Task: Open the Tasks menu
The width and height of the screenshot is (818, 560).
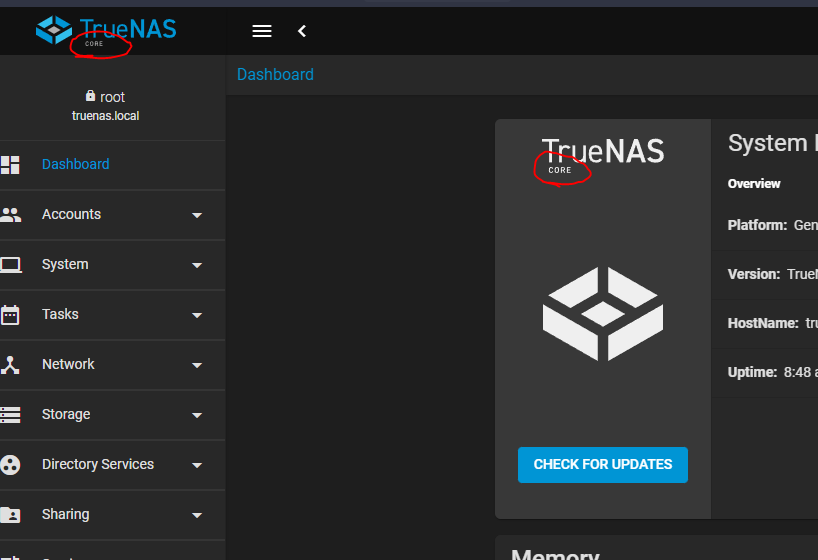Action: click(x=113, y=315)
